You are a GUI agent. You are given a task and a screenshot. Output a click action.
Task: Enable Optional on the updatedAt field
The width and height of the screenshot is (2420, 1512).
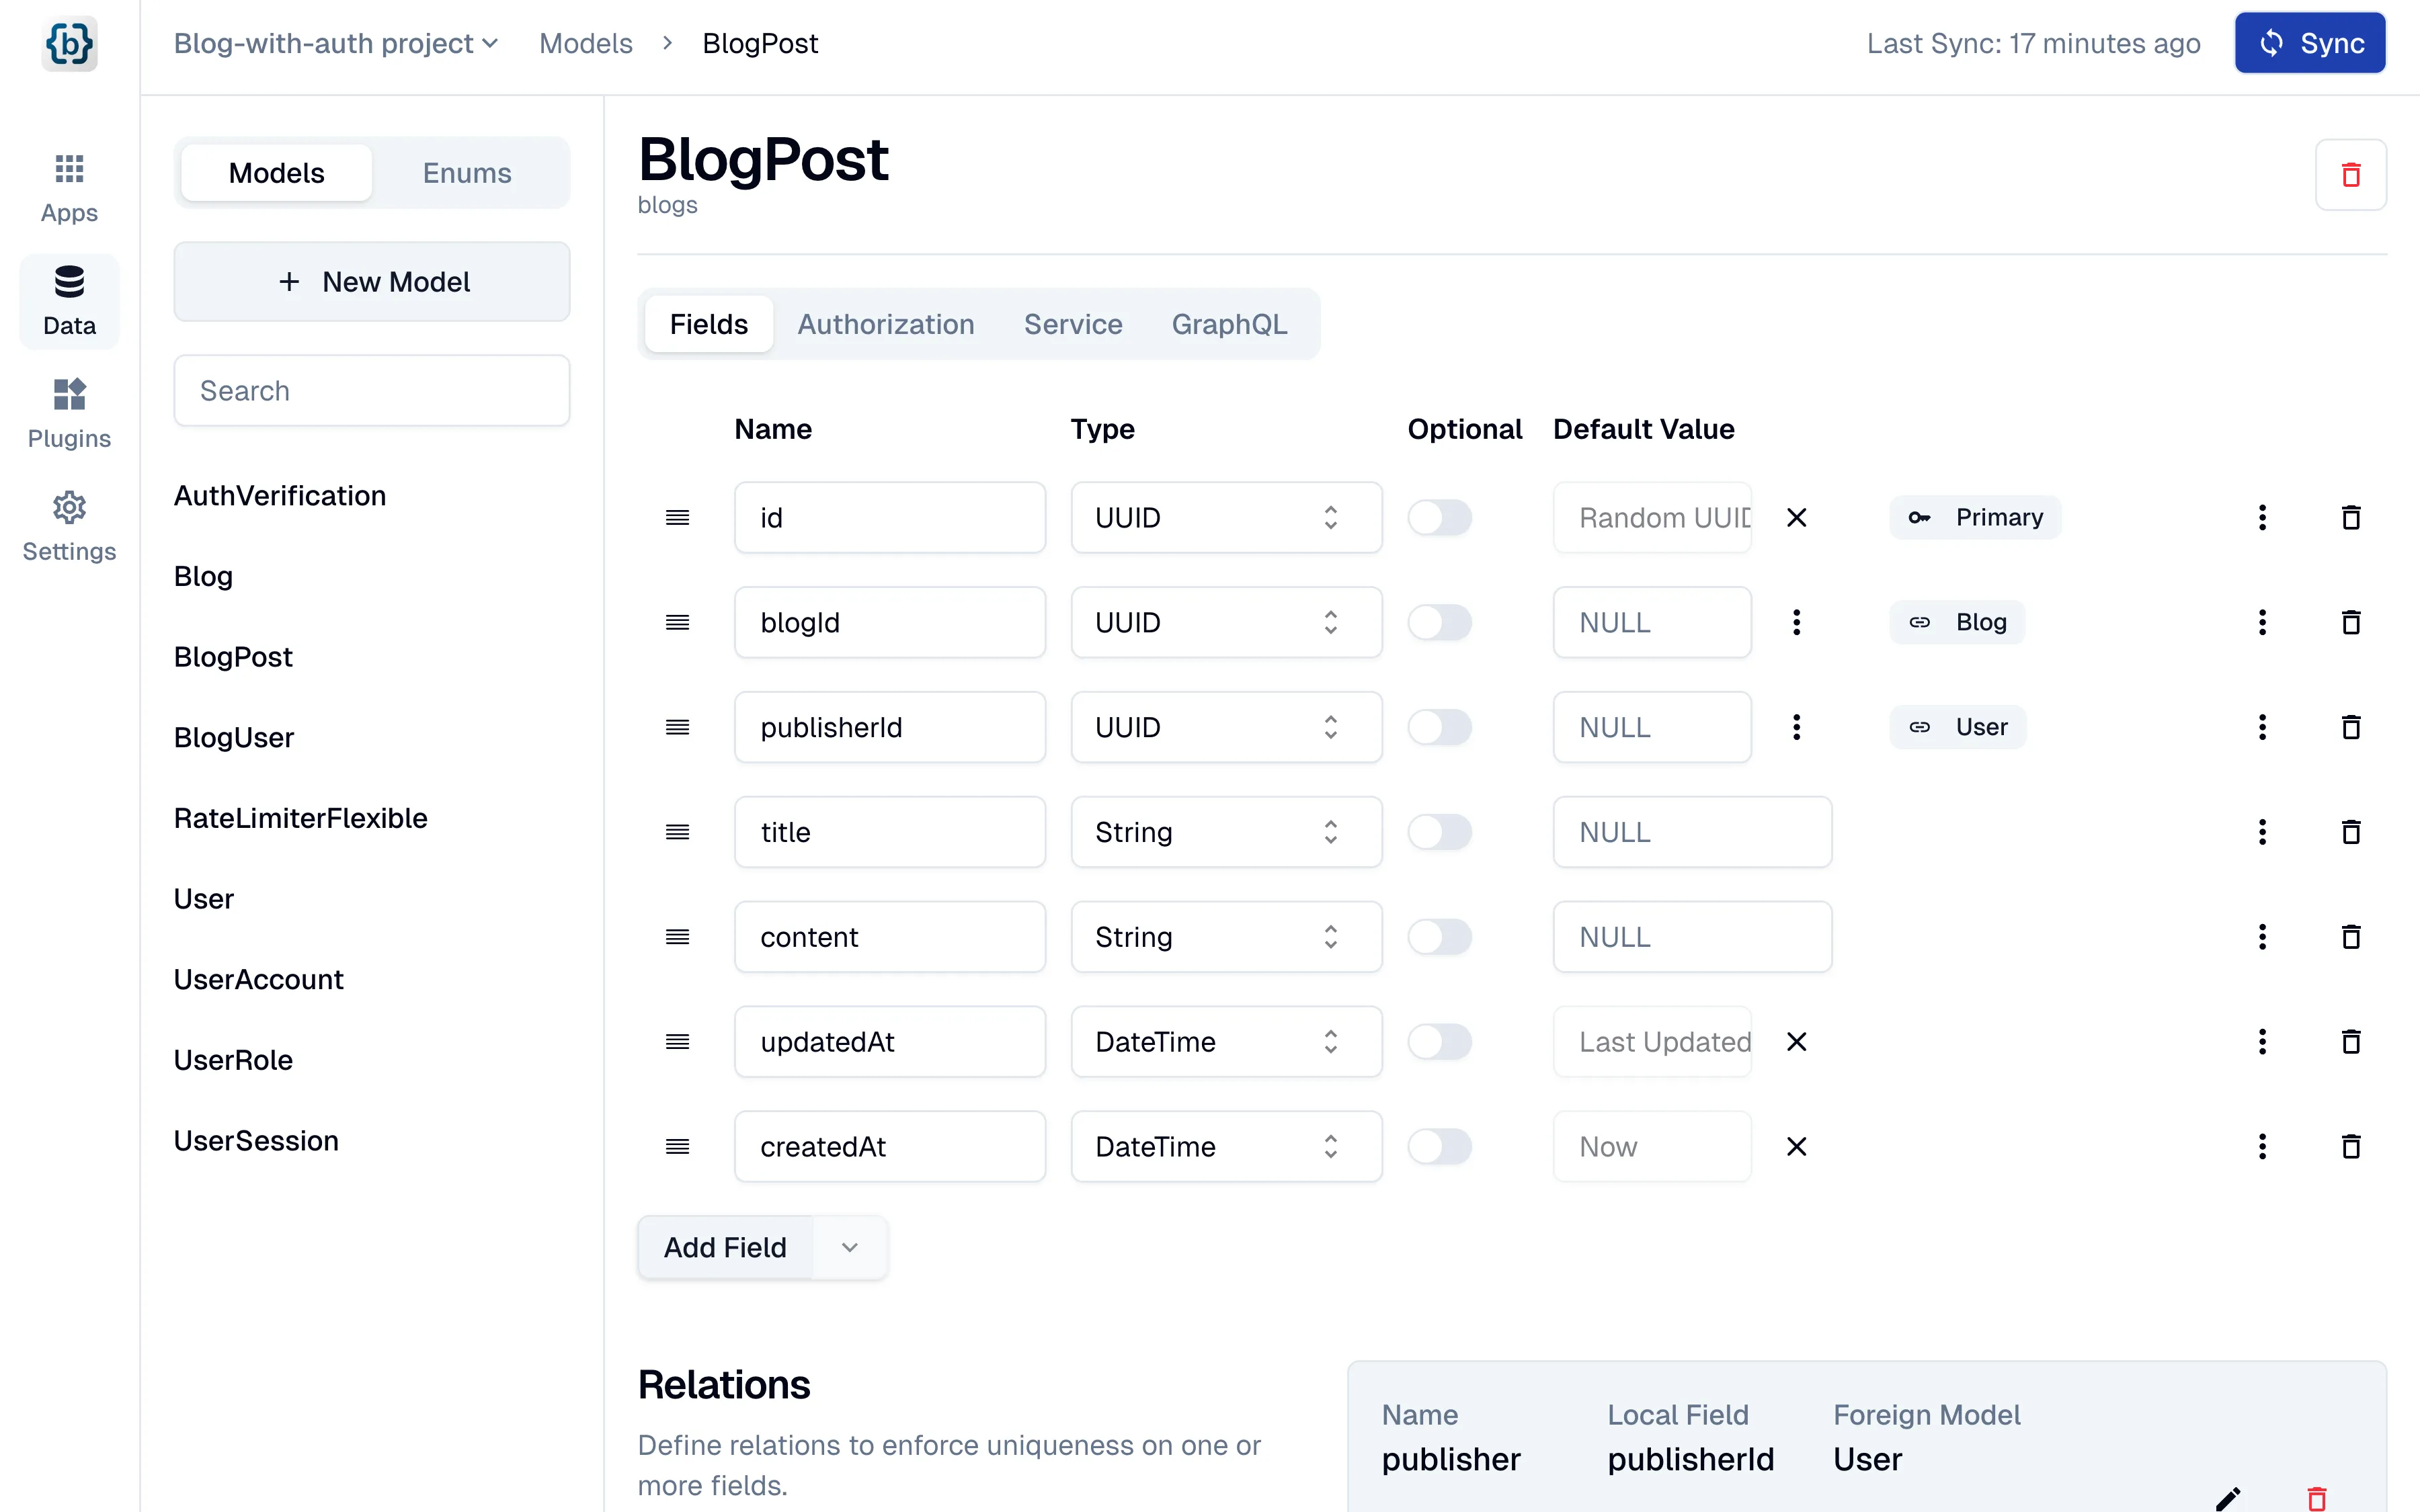[x=1440, y=1041]
